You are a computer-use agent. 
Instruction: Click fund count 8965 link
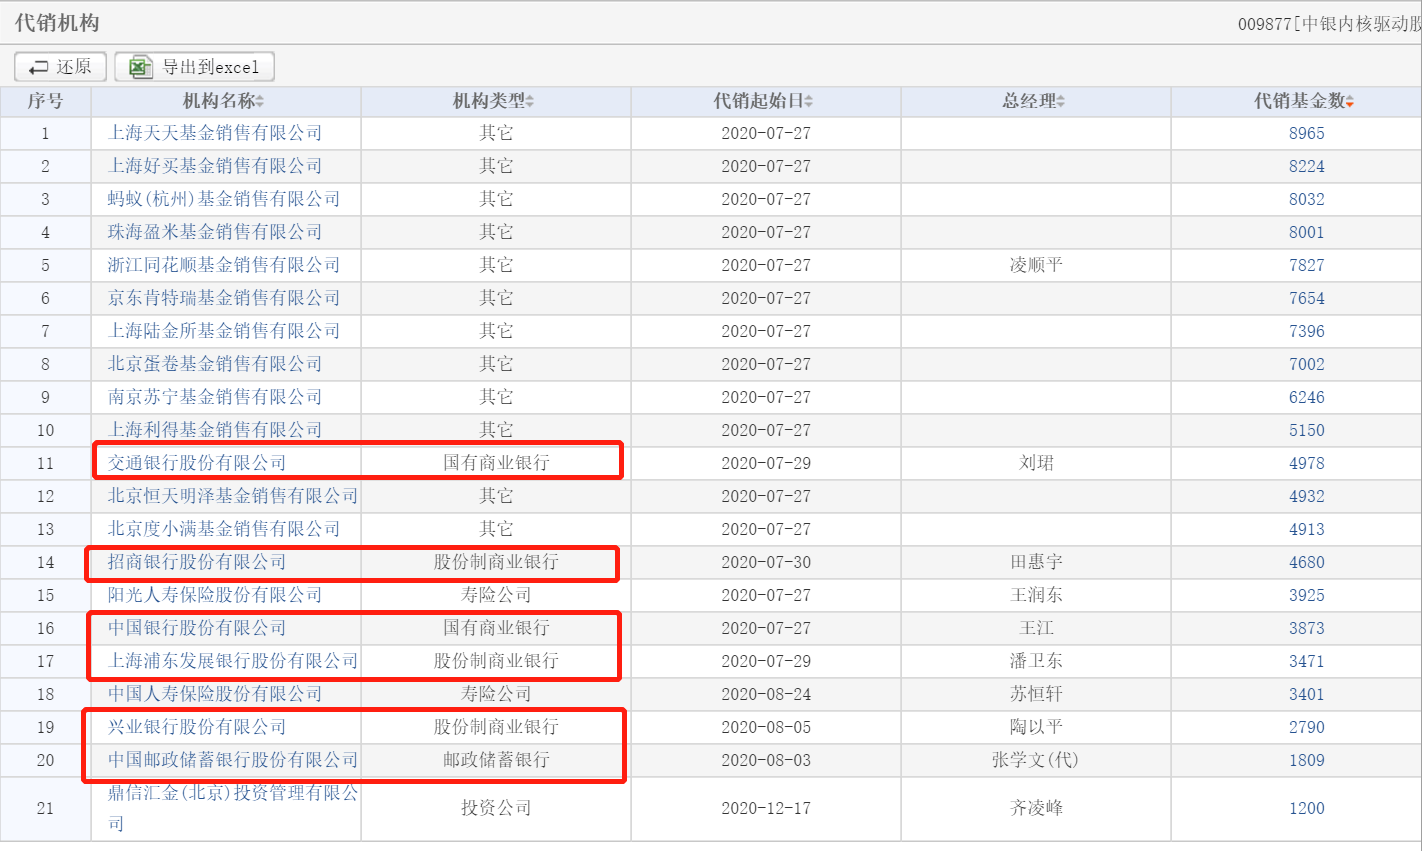tap(1306, 133)
